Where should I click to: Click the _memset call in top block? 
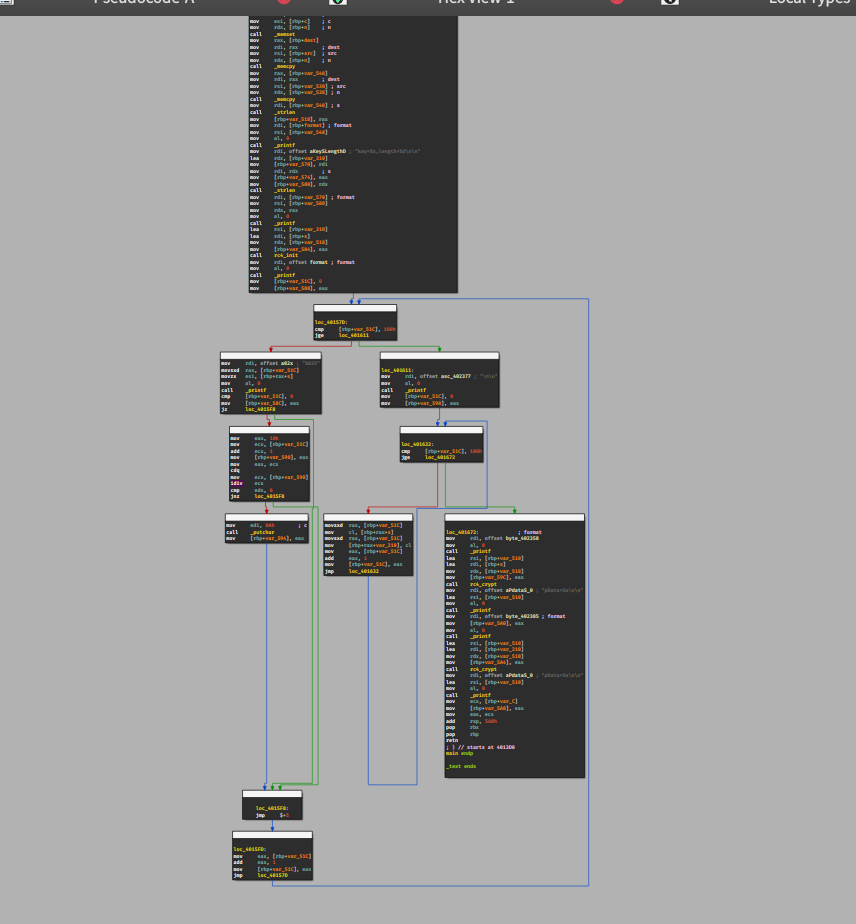pos(286,34)
